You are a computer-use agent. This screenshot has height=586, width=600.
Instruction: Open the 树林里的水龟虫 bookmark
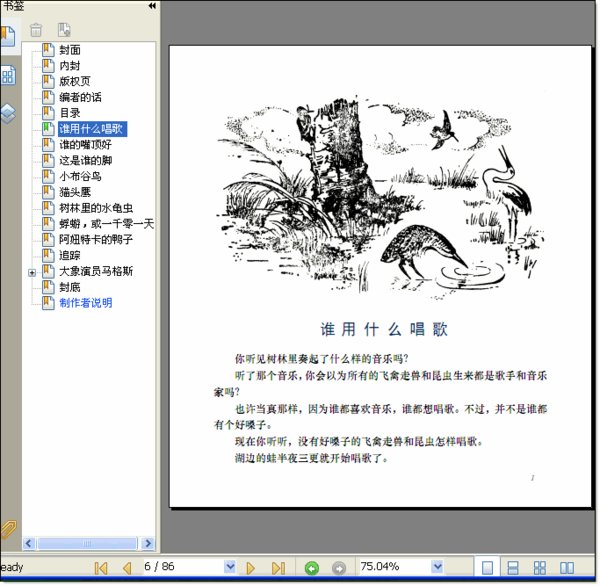pyautogui.click(x=96, y=208)
